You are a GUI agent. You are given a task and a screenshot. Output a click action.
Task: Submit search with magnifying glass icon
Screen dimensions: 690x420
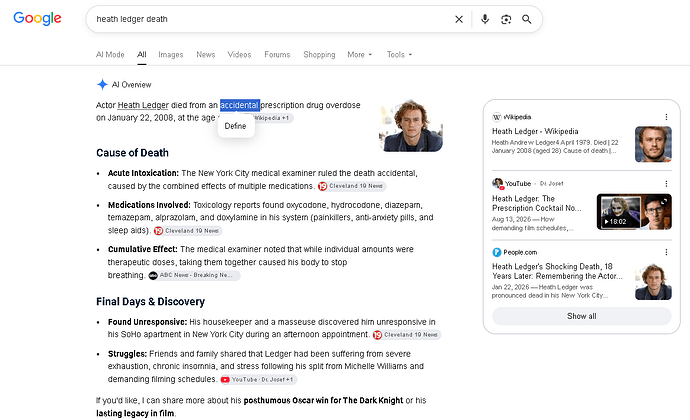coord(527,19)
